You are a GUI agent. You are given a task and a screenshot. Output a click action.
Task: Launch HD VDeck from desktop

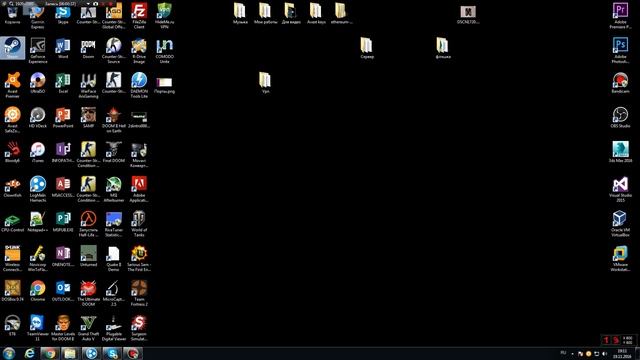(38, 118)
